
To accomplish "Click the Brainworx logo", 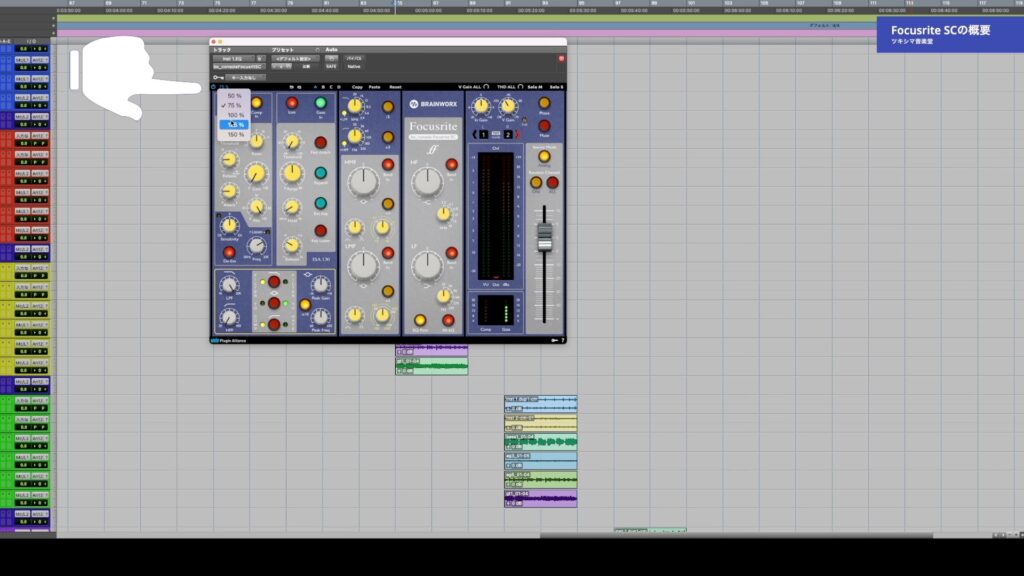I will coord(433,104).
